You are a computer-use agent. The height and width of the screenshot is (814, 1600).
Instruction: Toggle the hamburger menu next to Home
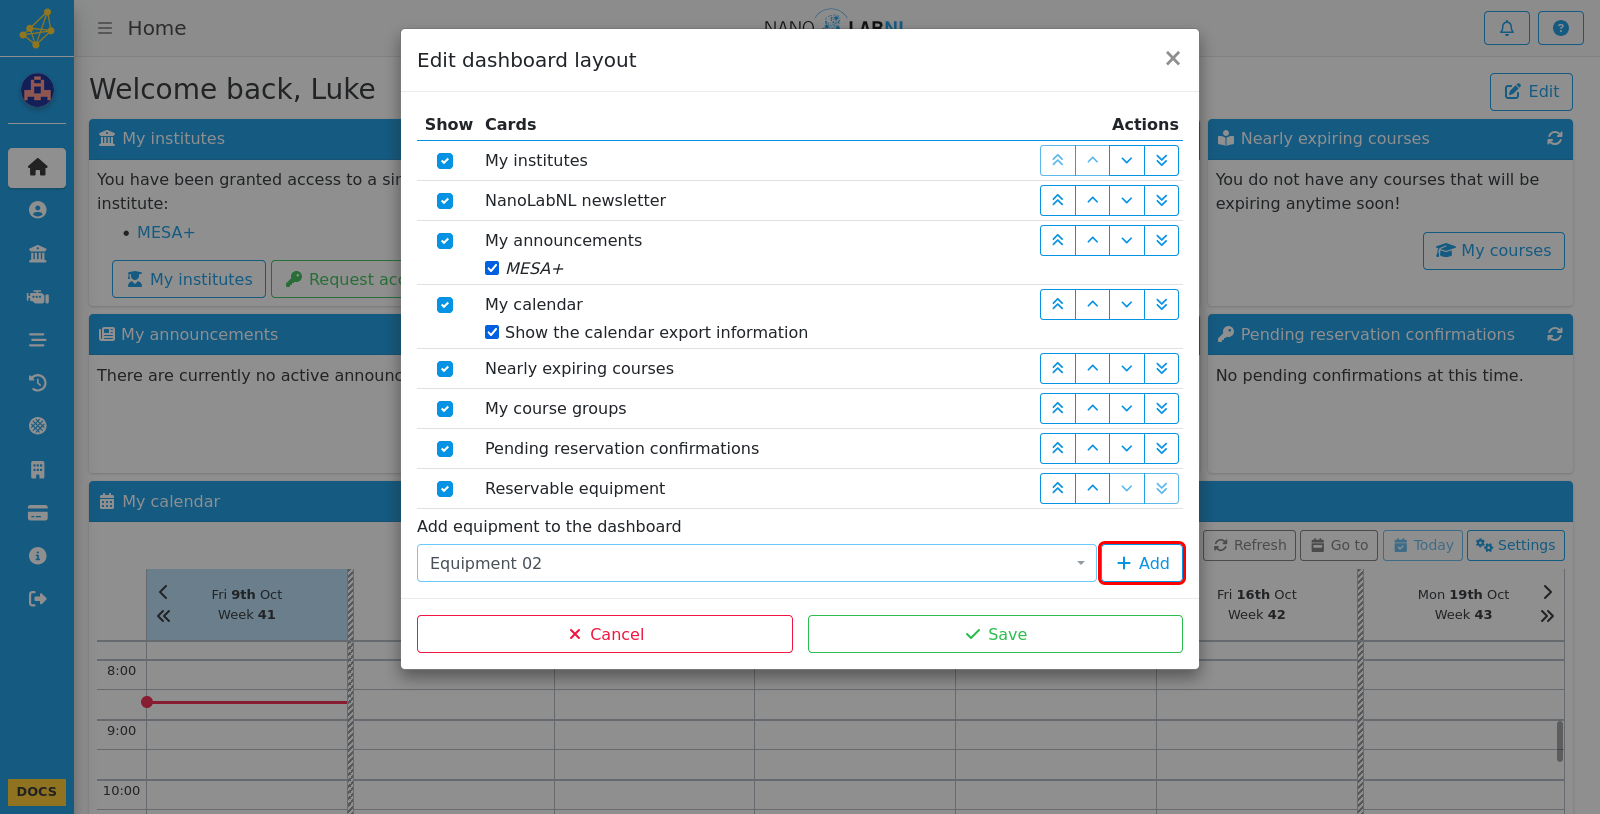coord(104,28)
